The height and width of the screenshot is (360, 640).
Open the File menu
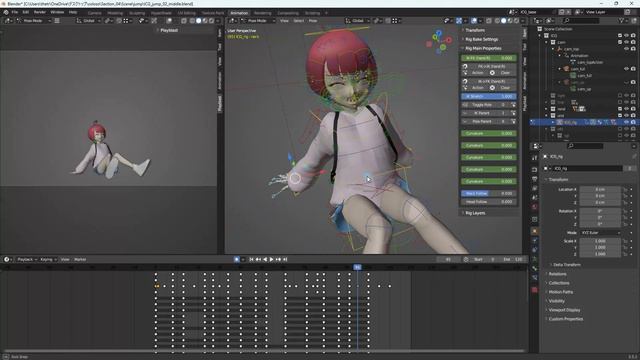(15, 12)
